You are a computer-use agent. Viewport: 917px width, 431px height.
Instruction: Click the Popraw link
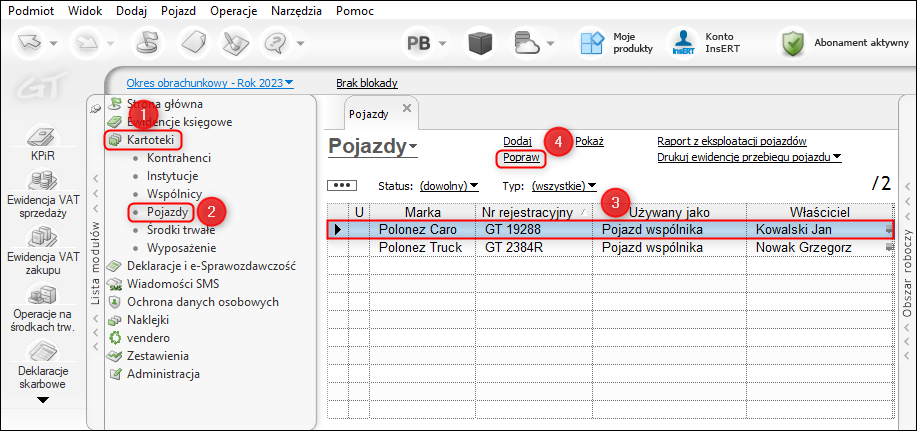521,157
